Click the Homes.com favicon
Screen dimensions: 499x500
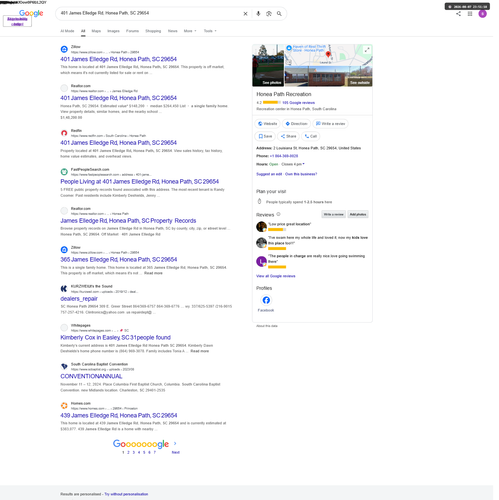(64, 406)
